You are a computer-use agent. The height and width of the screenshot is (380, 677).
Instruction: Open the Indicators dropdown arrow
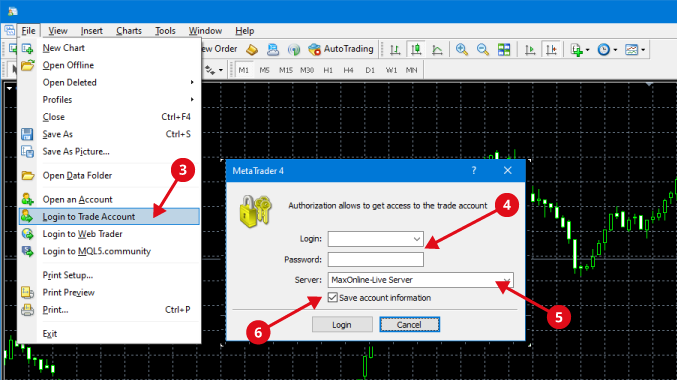[588, 50]
